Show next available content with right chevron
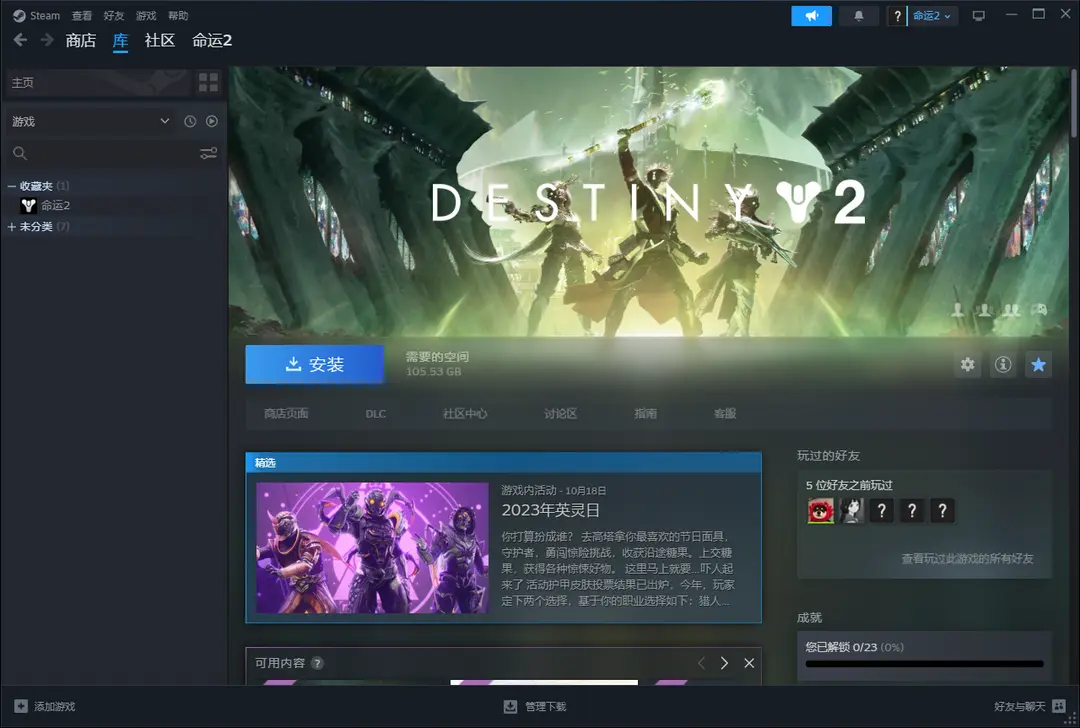 pos(724,663)
